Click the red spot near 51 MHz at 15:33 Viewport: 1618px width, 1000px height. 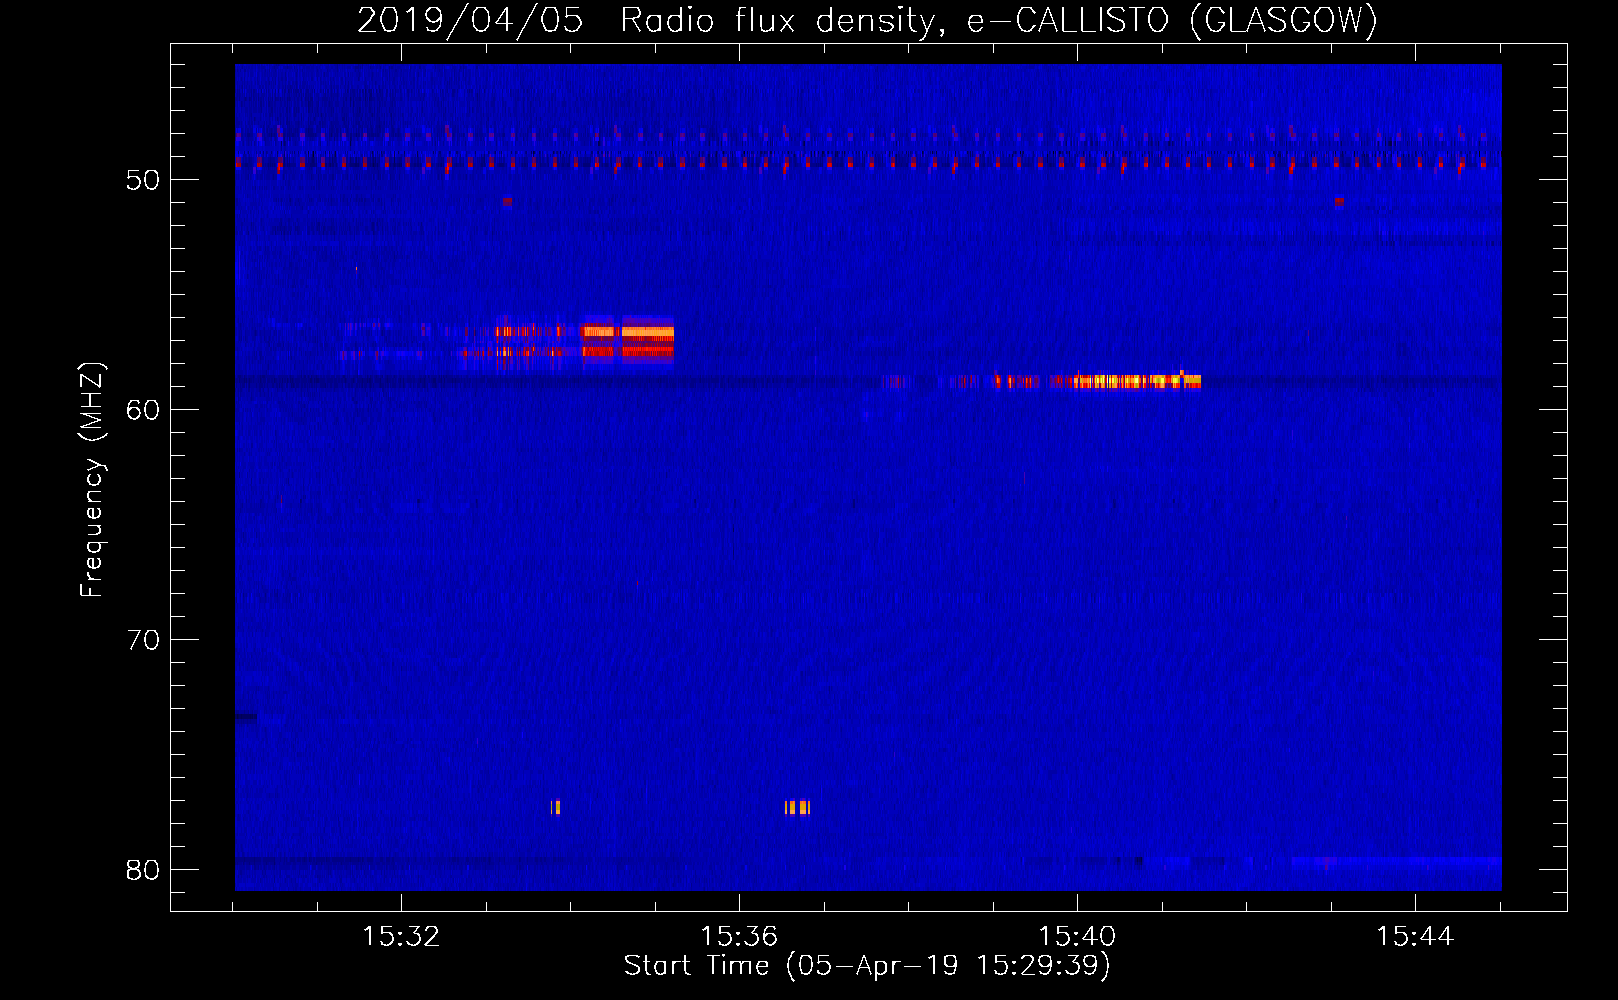pyautogui.click(x=507, y=201)
